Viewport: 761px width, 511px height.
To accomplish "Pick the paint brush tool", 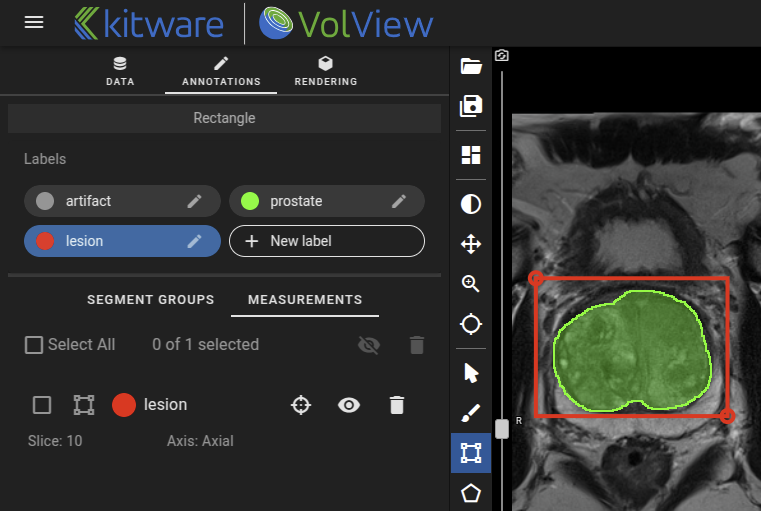I will (471, 413).
